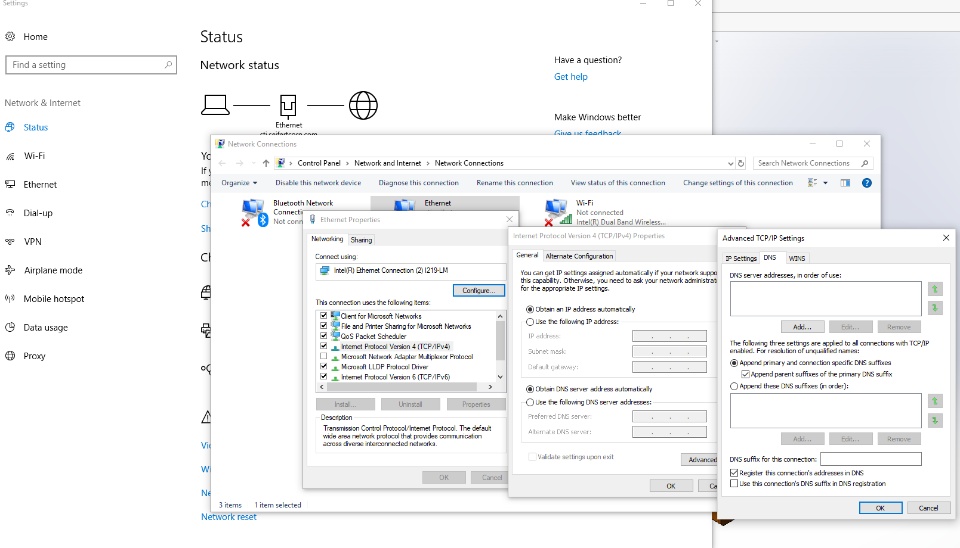Toggle Register this connection's addresses in DNS
The height and width of the screenshot is (548, 960).
733,473
